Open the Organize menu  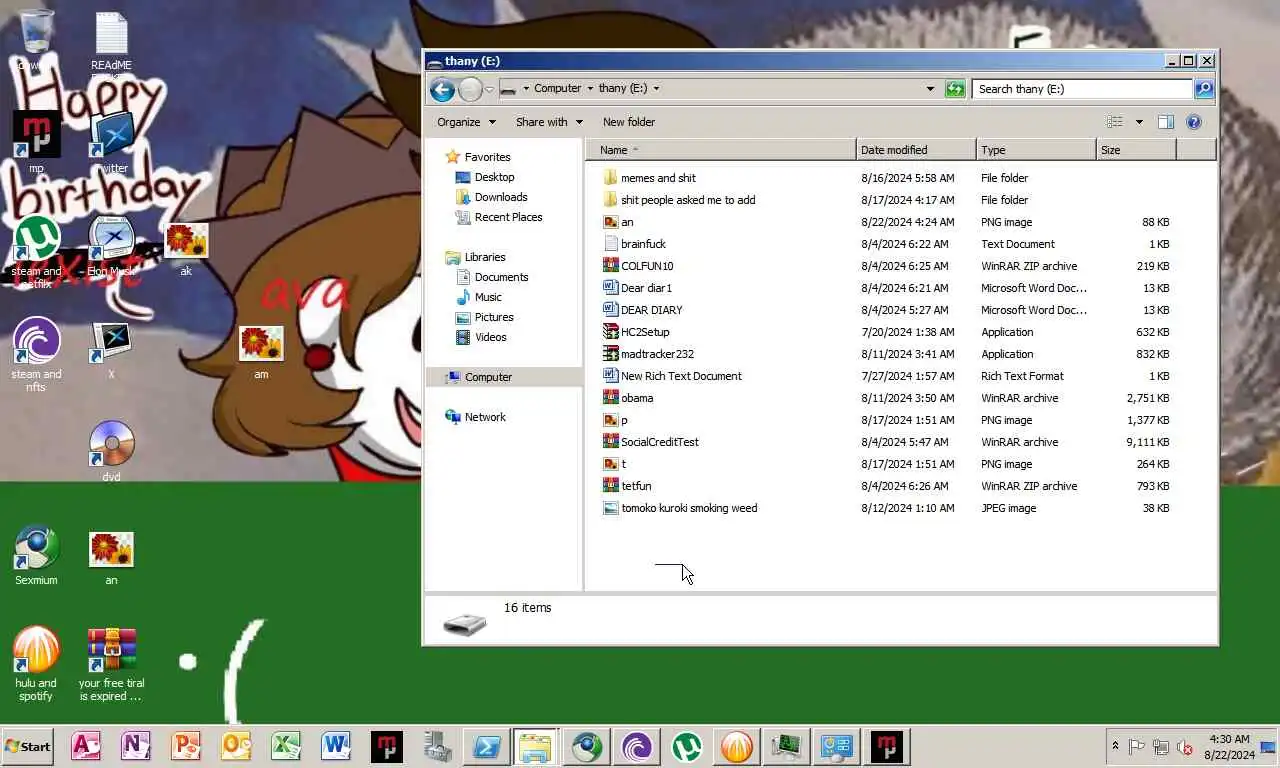[466, 122]
